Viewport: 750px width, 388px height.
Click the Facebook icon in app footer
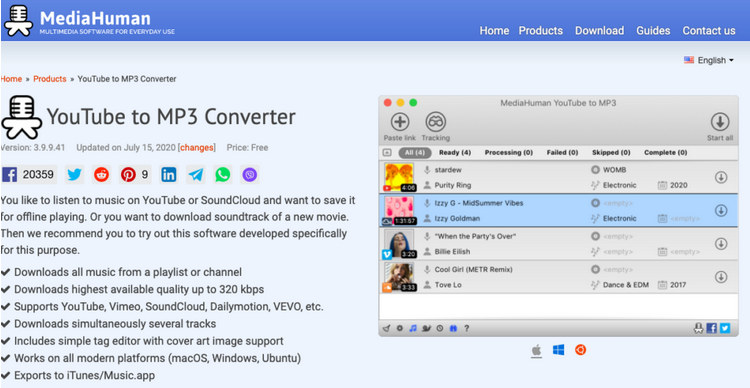[x=712, y=328]
